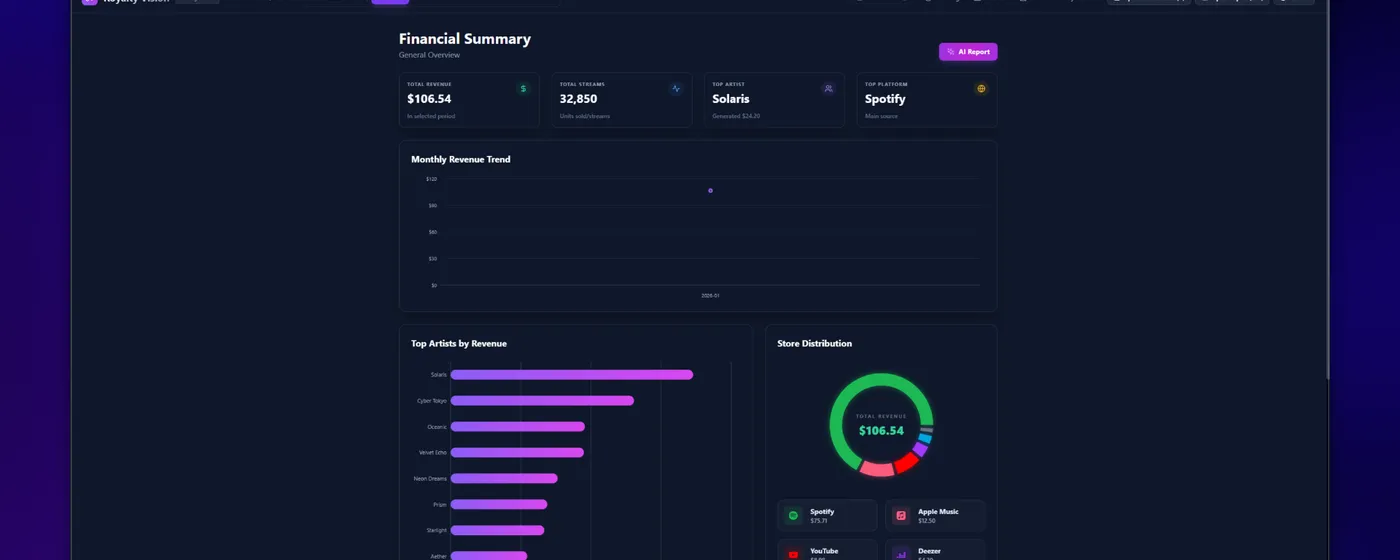Click the red YouTube icon in store list
The width and height of the screenshot is (1400, 560).
793,554
